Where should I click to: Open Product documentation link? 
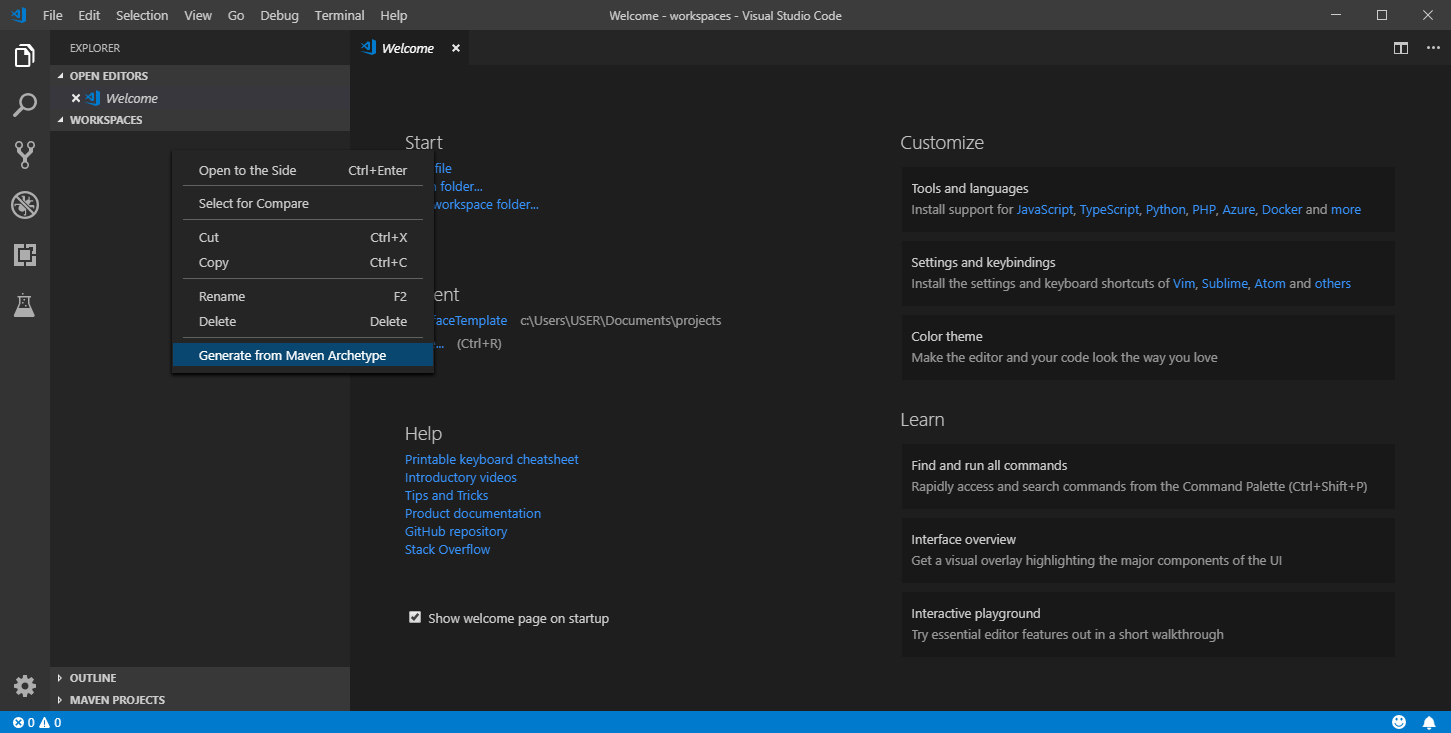[473, 513]
